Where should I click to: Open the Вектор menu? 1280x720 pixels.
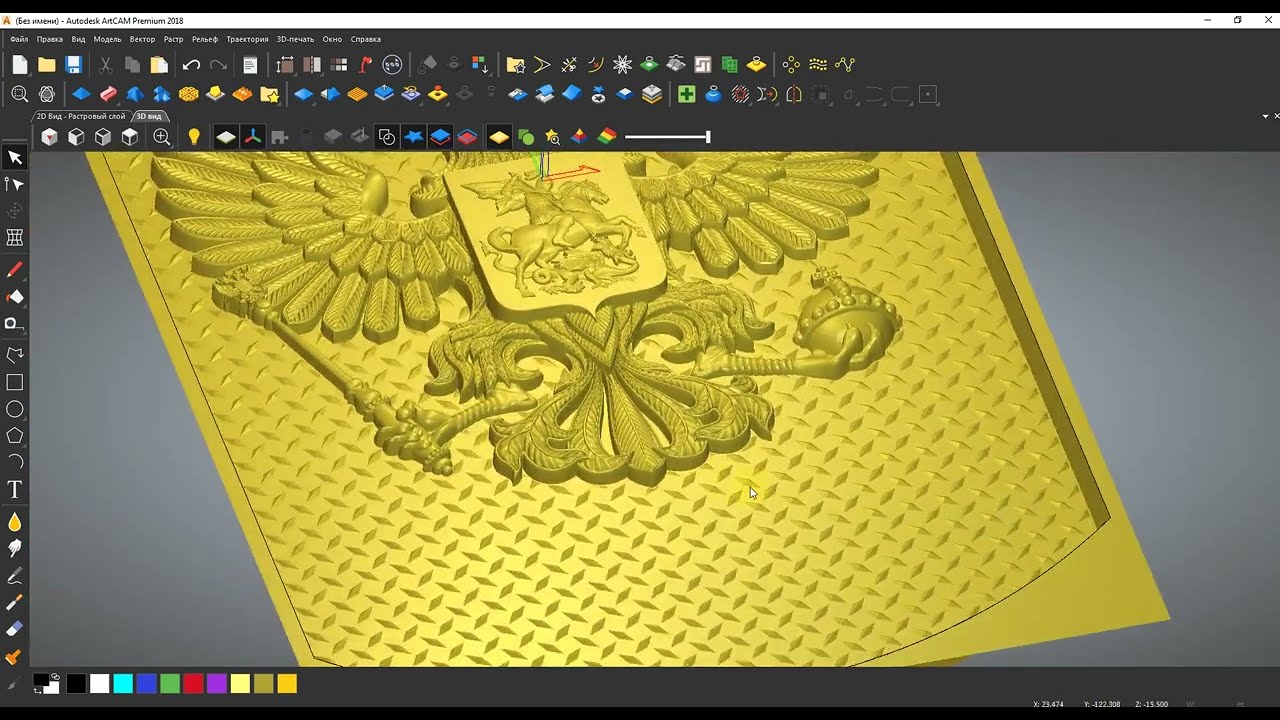[x=142, y=39]
